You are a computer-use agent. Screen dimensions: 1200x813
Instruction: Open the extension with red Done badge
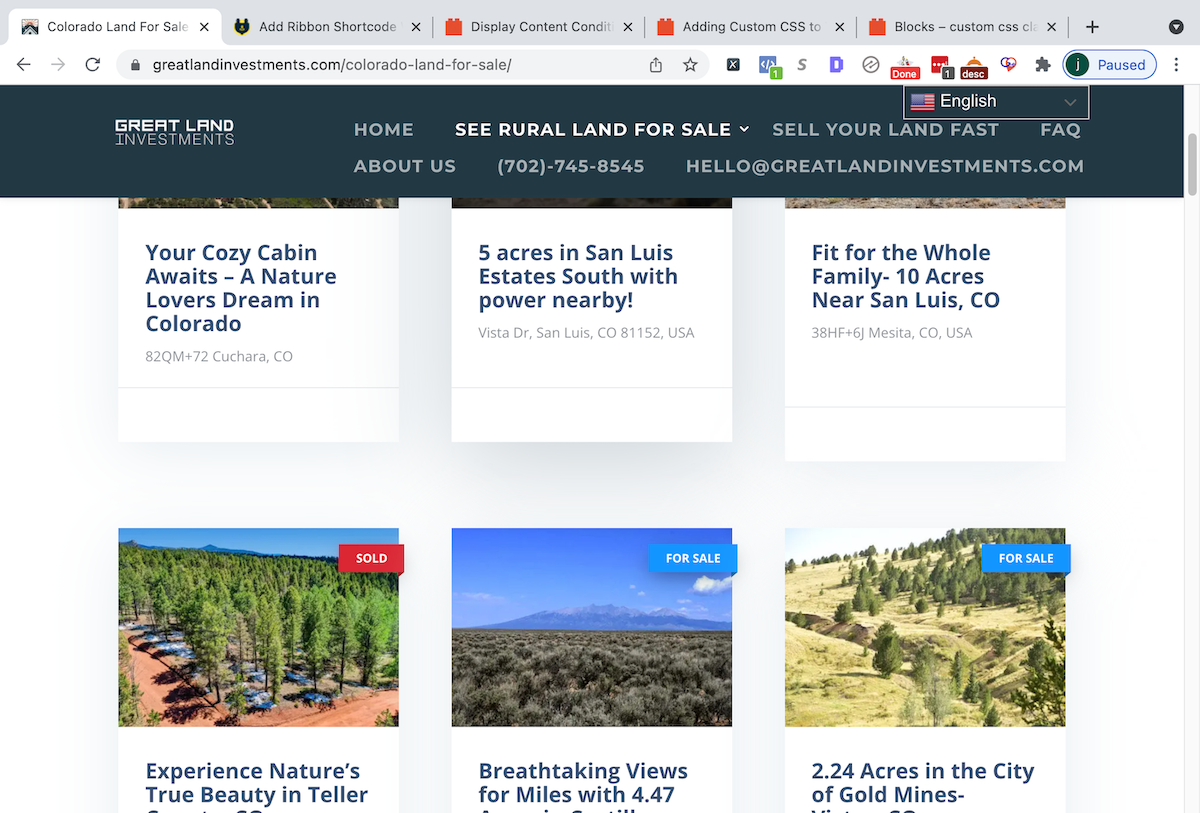coord(905,67)
